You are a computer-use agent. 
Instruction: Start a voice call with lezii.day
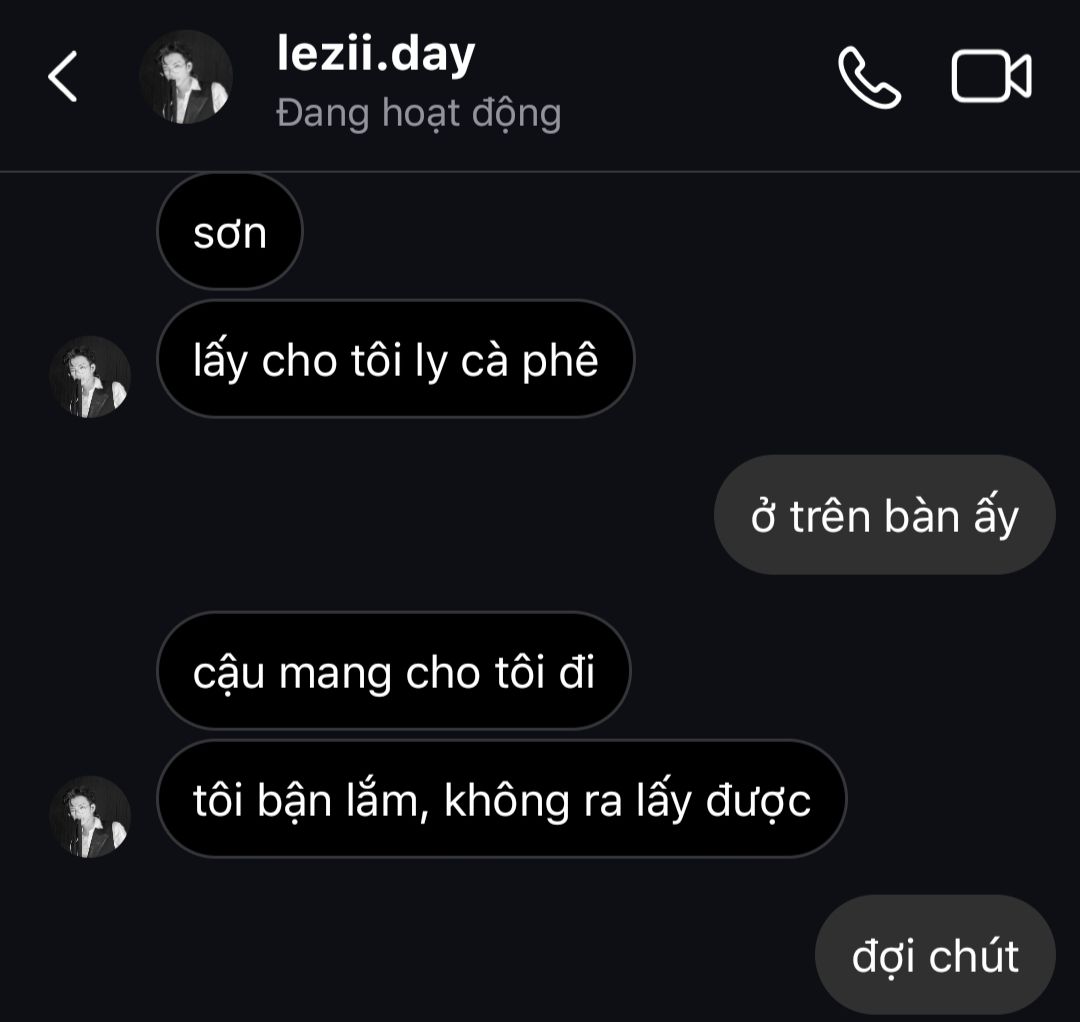[x=869, y=77]
